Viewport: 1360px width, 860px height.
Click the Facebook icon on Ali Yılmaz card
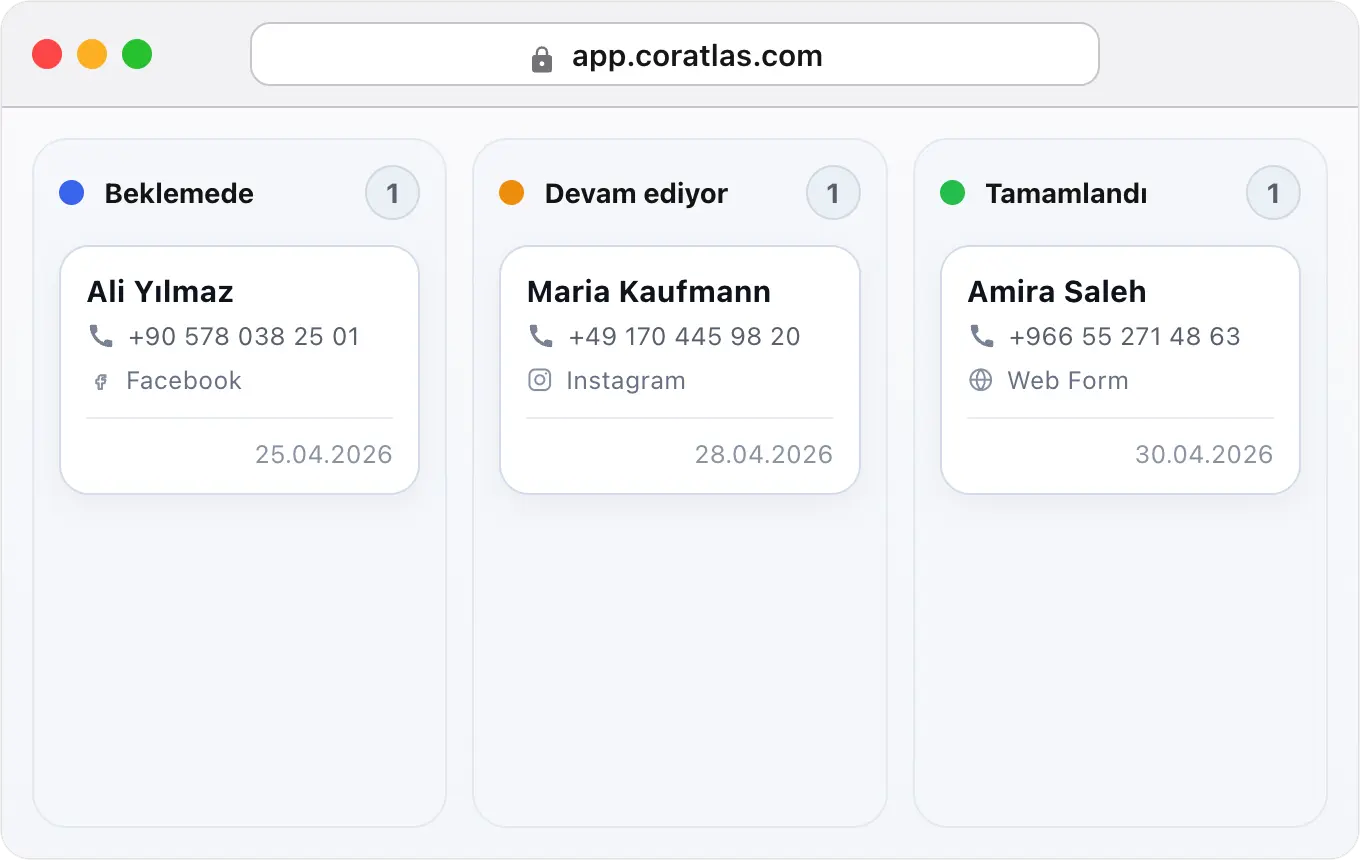[x=100, y=381]
